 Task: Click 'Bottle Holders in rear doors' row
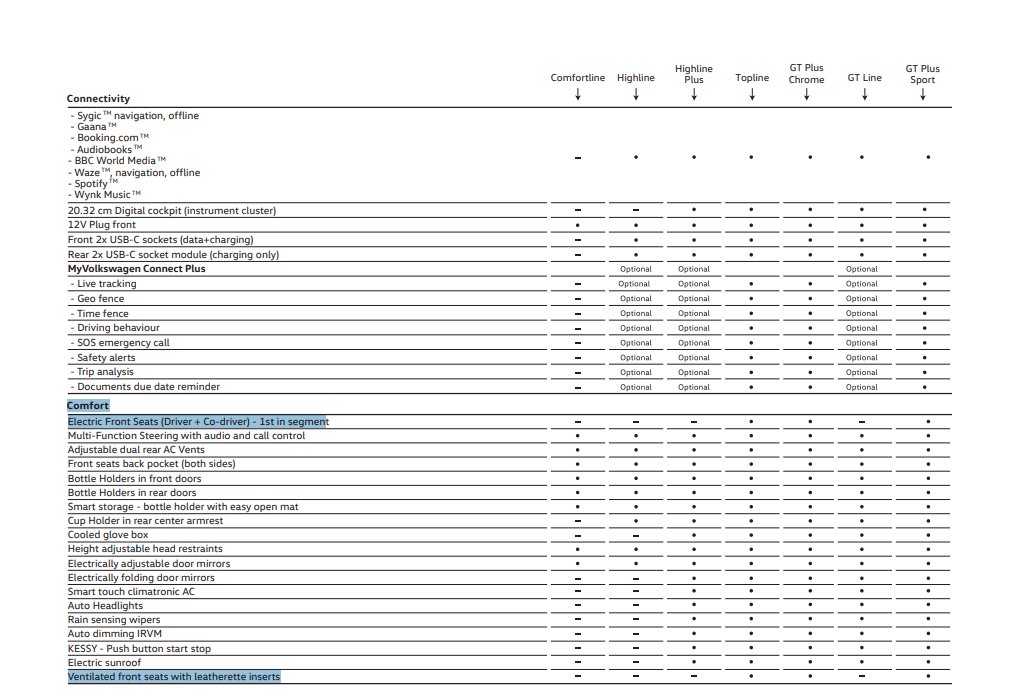pos(132,493)
